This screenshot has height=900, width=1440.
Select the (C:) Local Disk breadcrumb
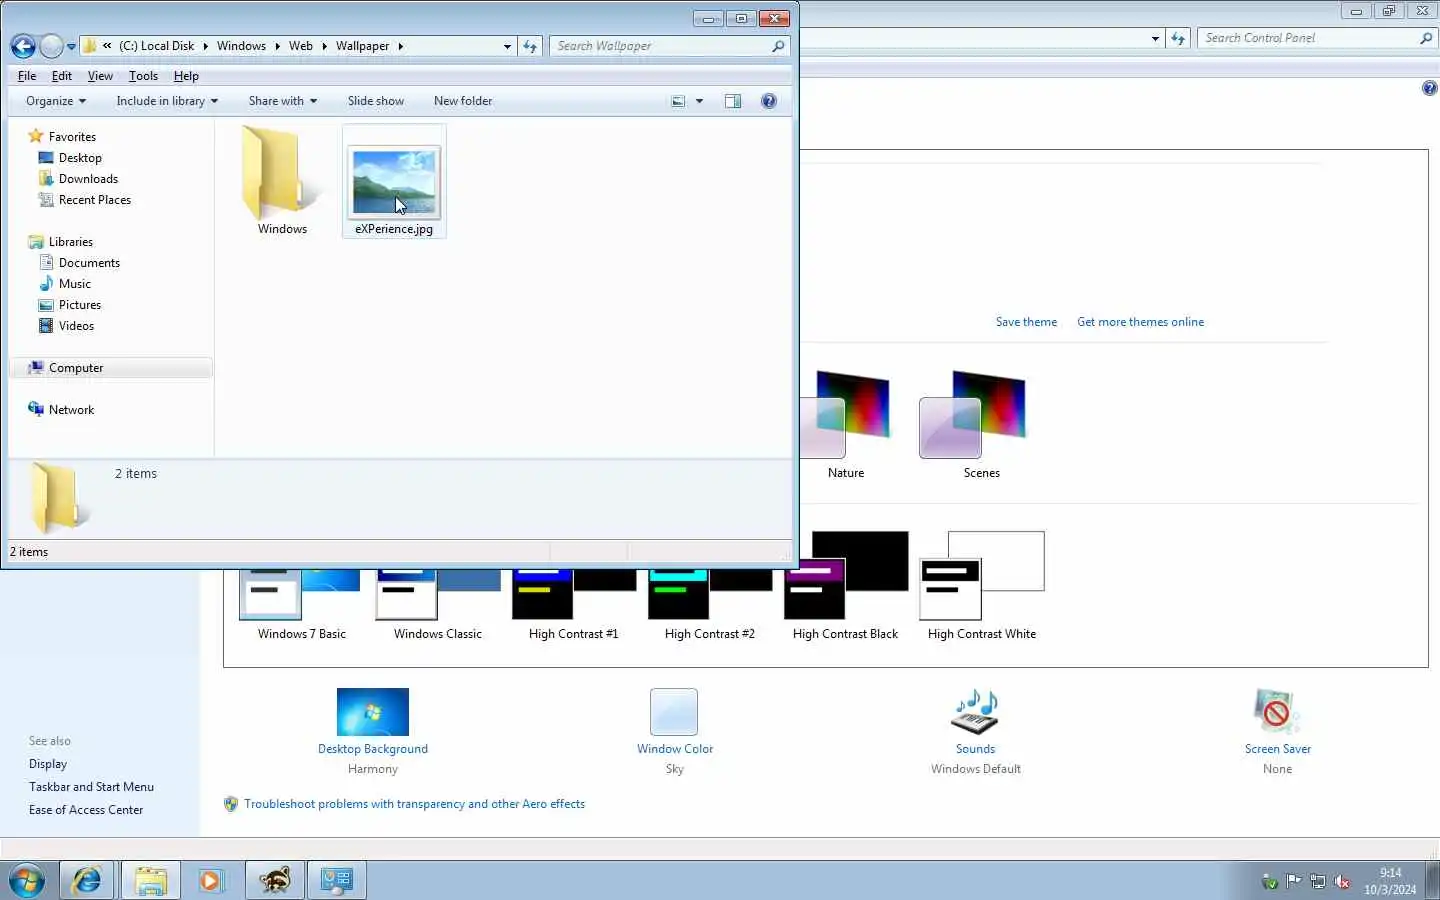(x=156, y=46)
